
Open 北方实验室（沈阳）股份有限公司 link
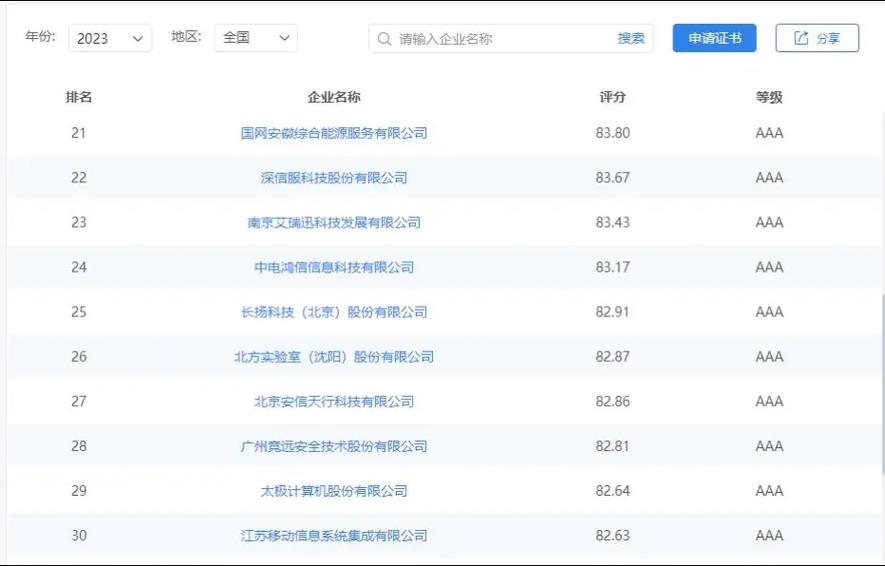coord(334,357)
